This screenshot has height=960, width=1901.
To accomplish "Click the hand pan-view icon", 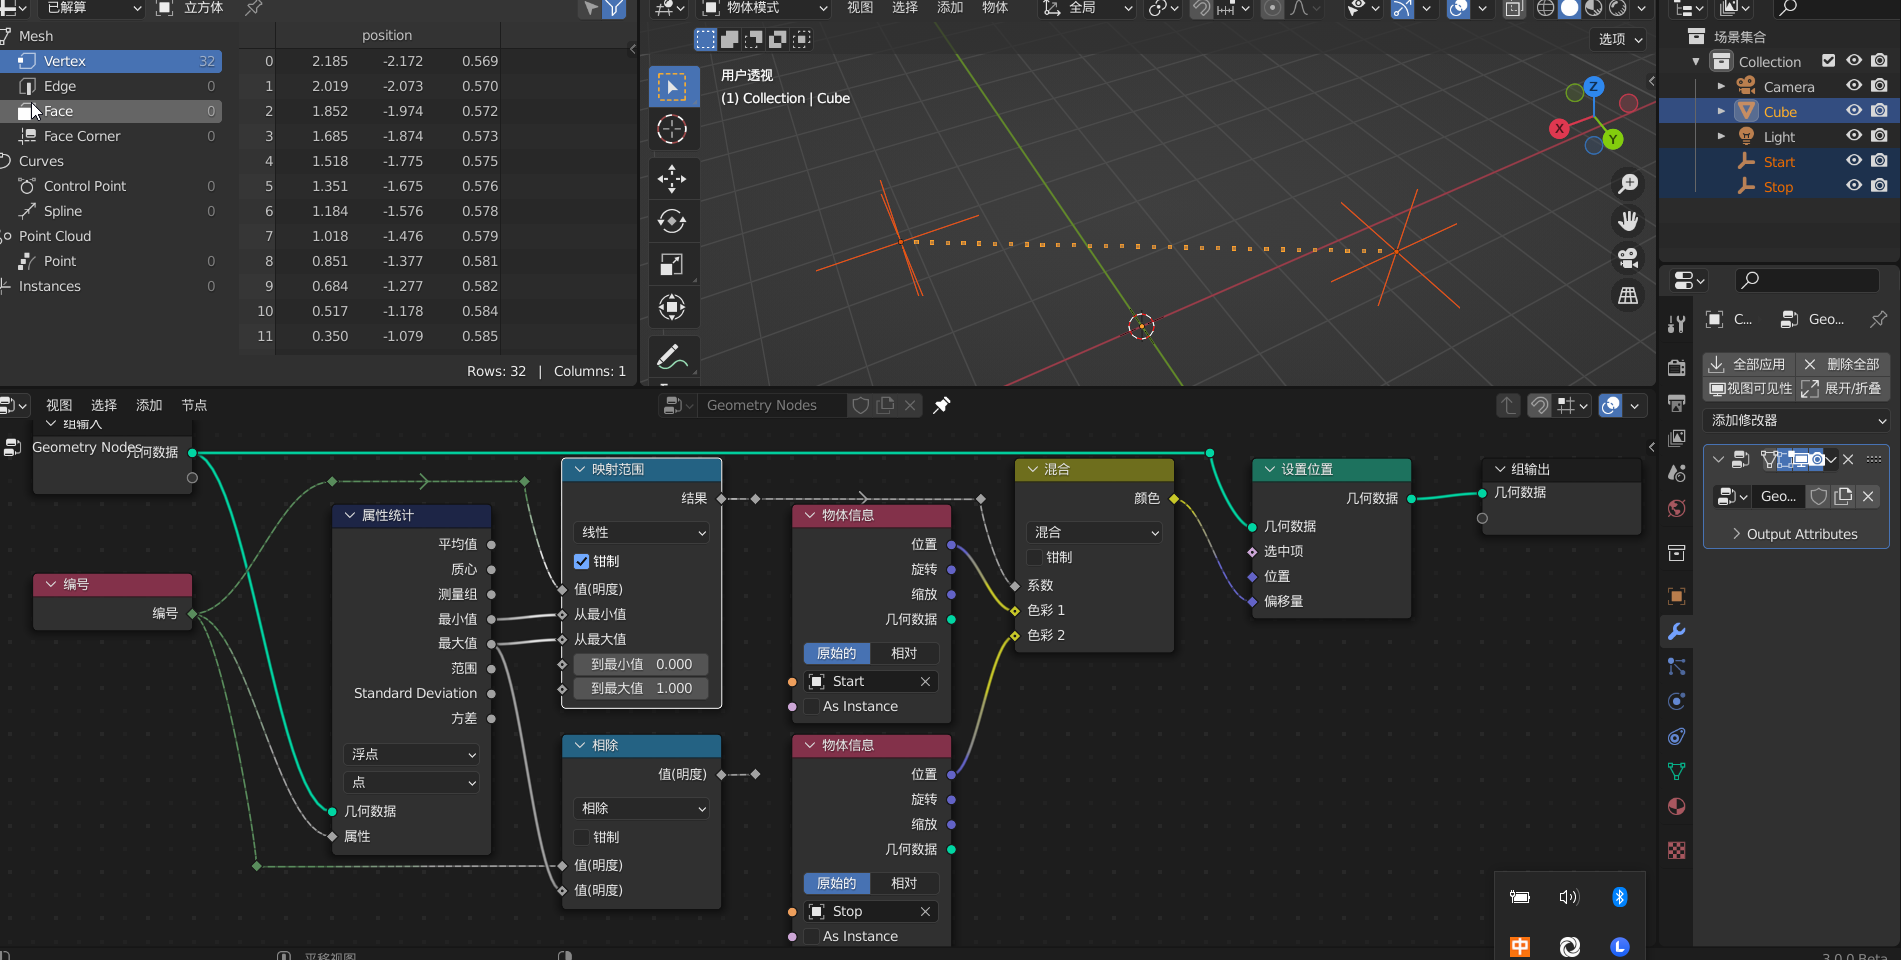I will (1628, 221).
